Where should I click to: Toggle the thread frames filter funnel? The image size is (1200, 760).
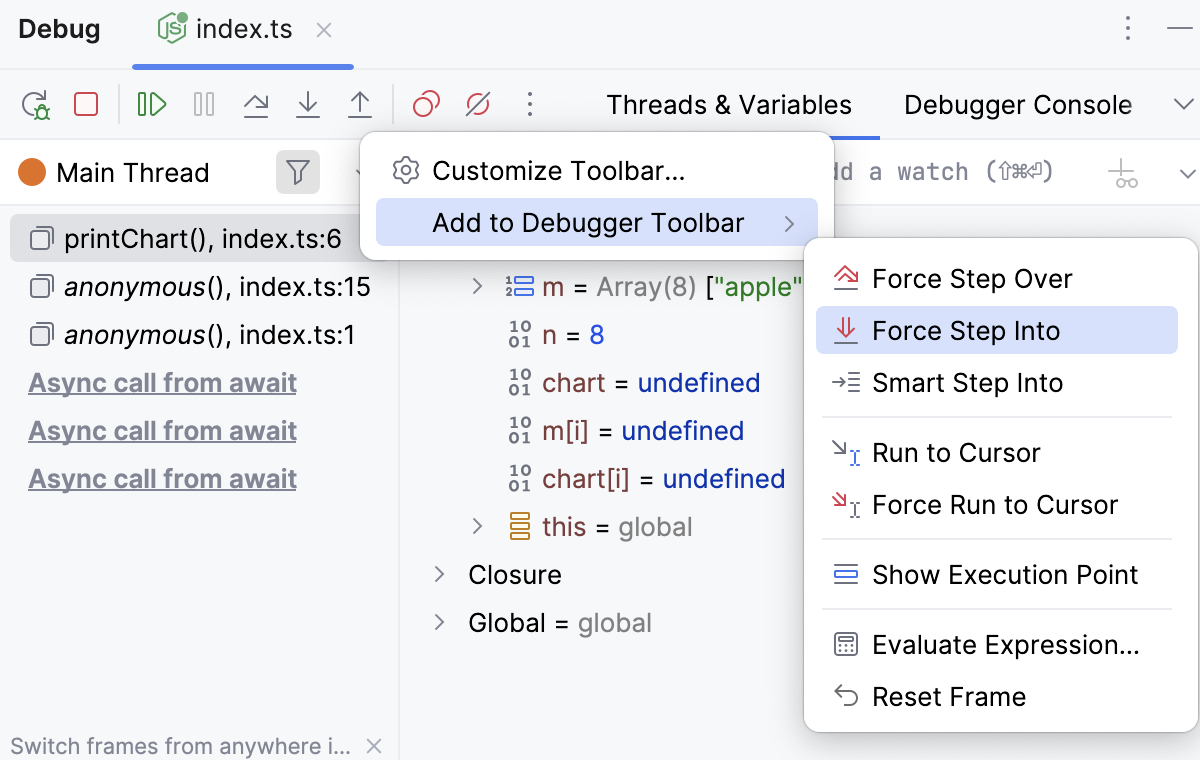pos(297,172)
